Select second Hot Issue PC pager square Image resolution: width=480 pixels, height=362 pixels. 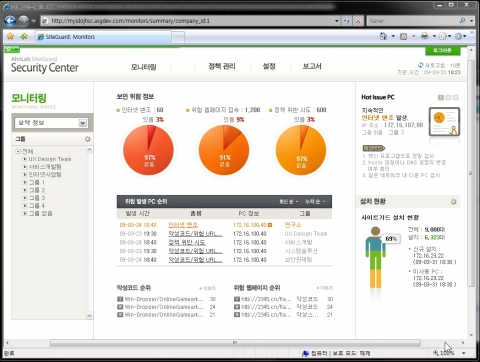click(448, 97)
